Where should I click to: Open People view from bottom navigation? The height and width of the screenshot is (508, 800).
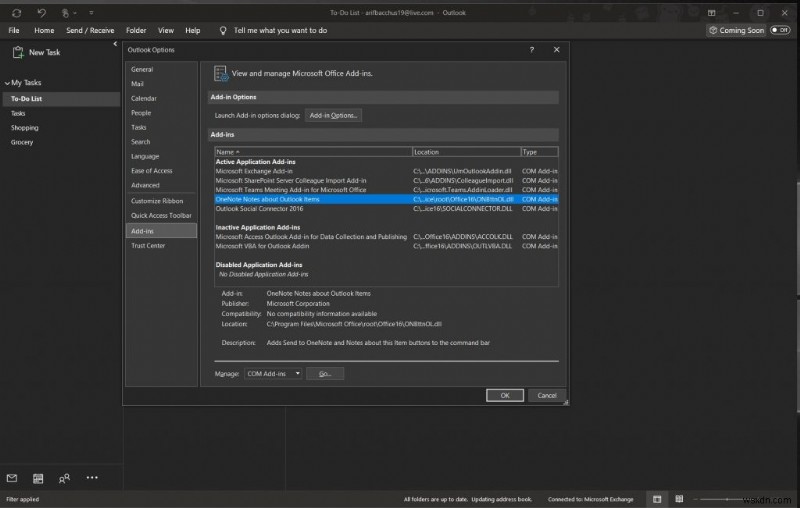pos(64,478)
